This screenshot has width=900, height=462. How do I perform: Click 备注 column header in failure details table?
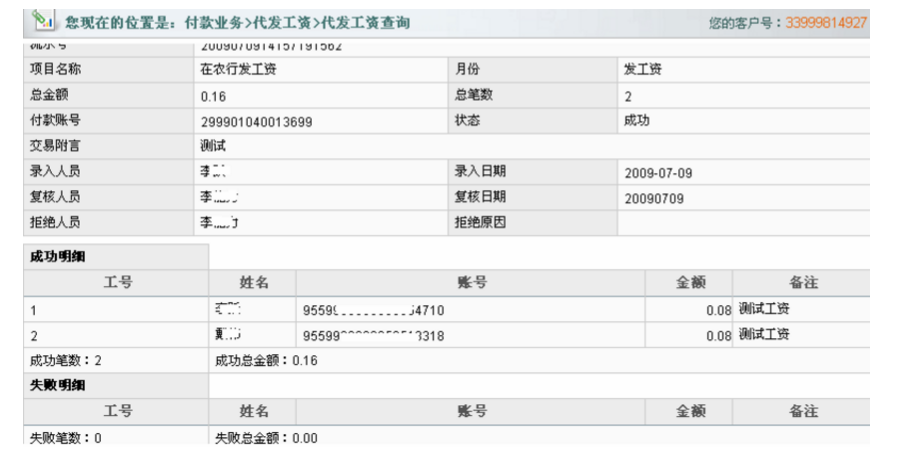point(803,412)
